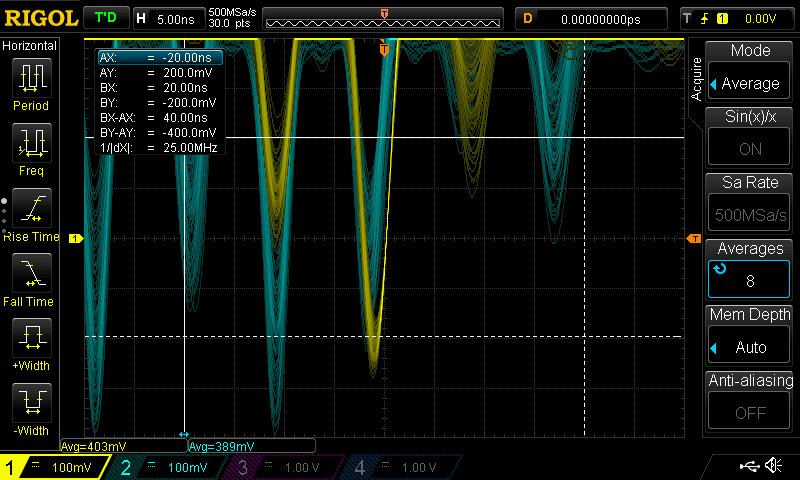Click the cursor handle at the bottom of the grid
Screen dimensions: 800x480
pos(184,435)
